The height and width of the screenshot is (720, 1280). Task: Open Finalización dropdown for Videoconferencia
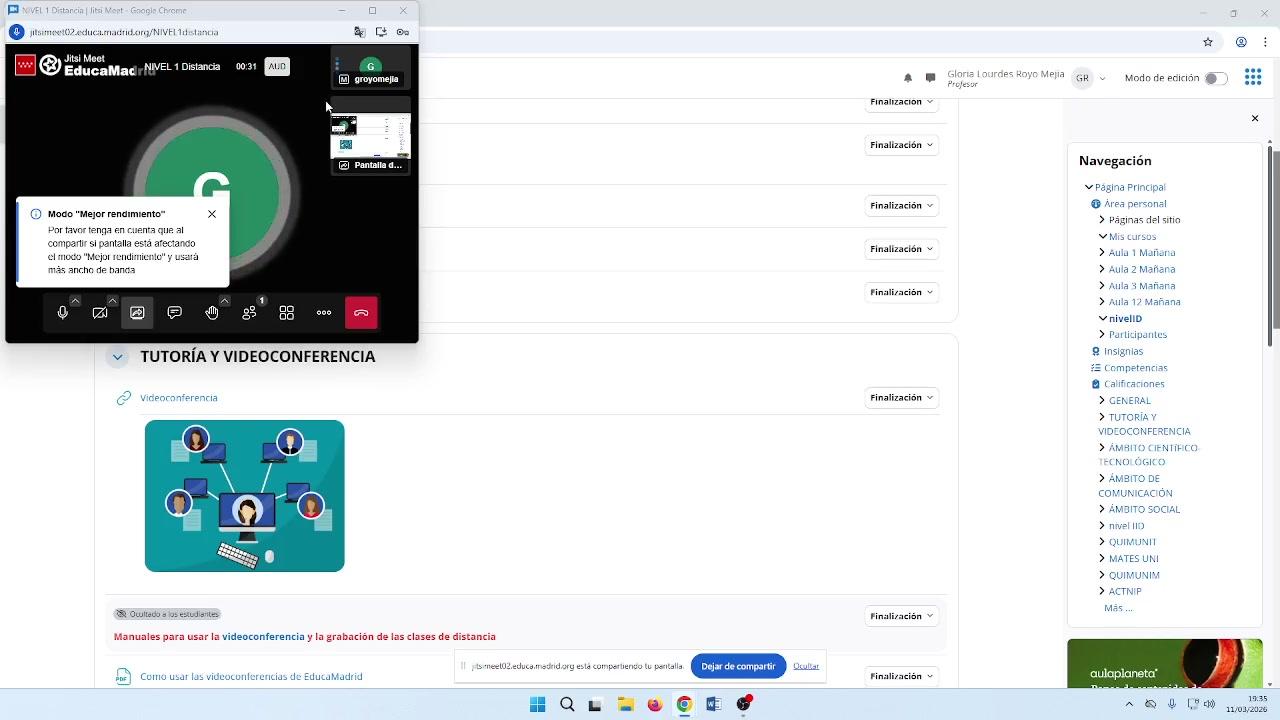pyautogui.click(x=902, y=398)
